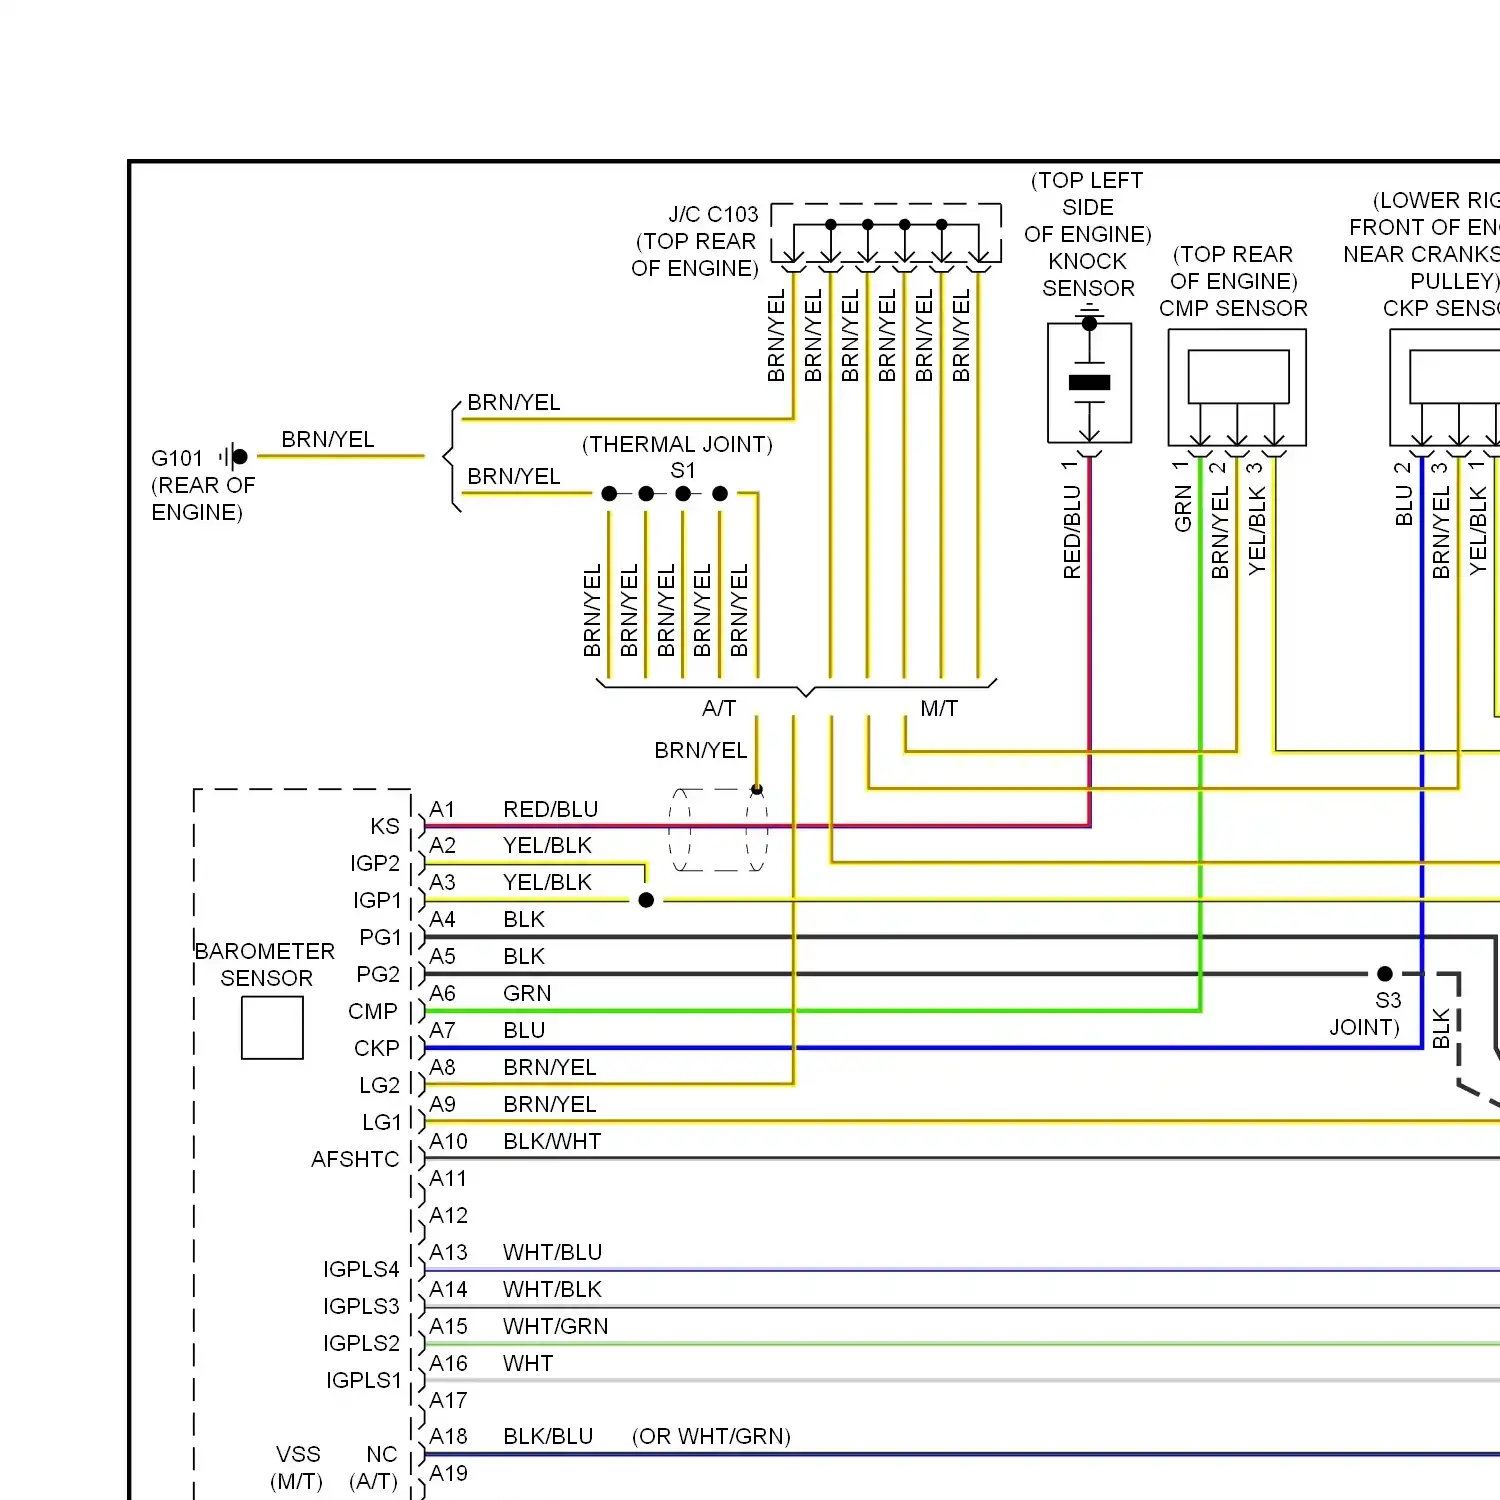Select the IGPLS2 terminal label
This screenshot has height=1500, width=1500.
point(361,1343)
